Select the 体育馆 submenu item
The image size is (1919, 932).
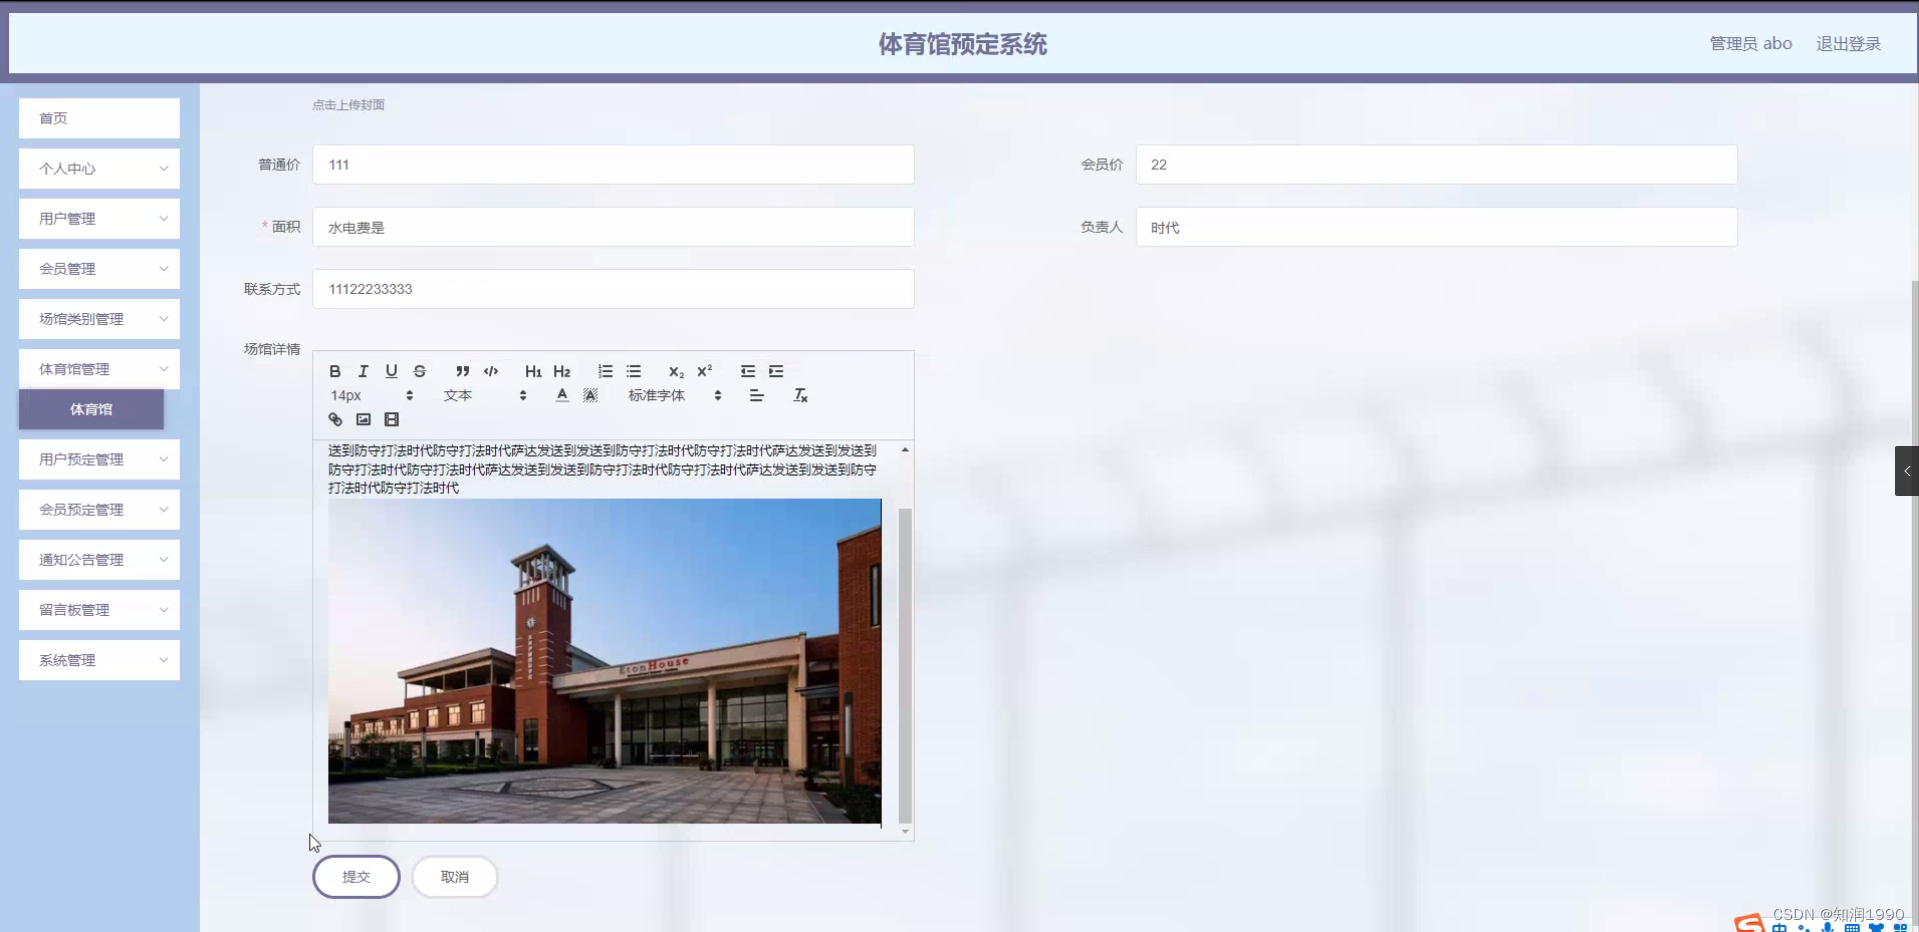[90, 409]
